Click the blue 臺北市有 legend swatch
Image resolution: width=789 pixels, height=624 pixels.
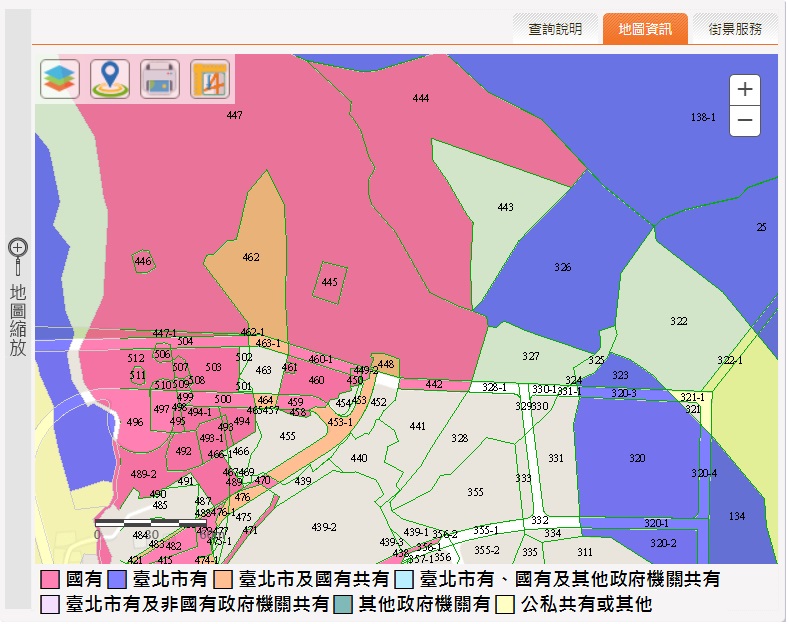click(x=116, y=580)
